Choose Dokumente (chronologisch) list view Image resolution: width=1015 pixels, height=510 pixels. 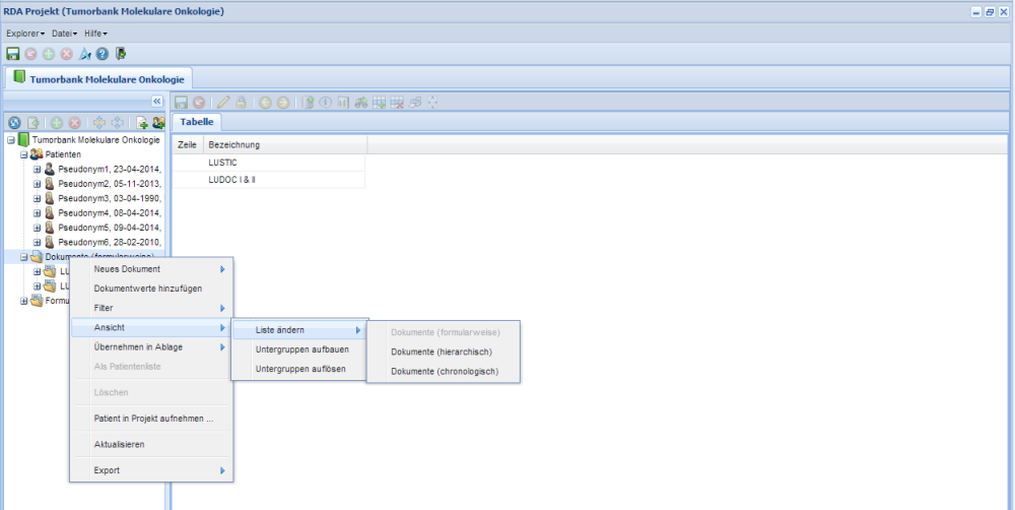[444, 372]
